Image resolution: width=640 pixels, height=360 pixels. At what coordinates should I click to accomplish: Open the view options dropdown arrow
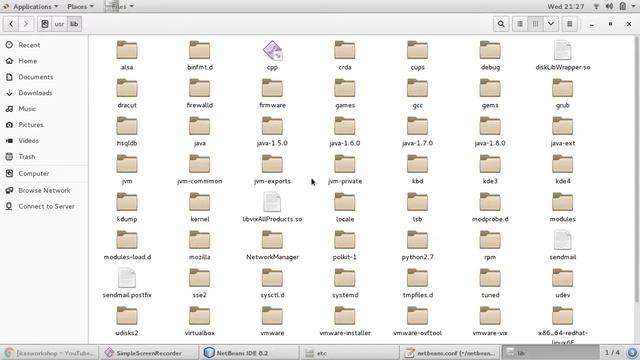pos(551,24)
